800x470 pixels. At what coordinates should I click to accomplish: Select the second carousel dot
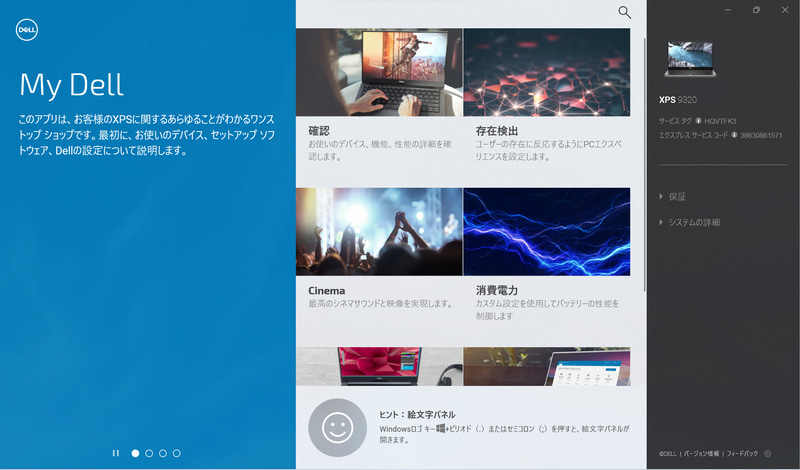pyautogui.click(x=149, y=453)
